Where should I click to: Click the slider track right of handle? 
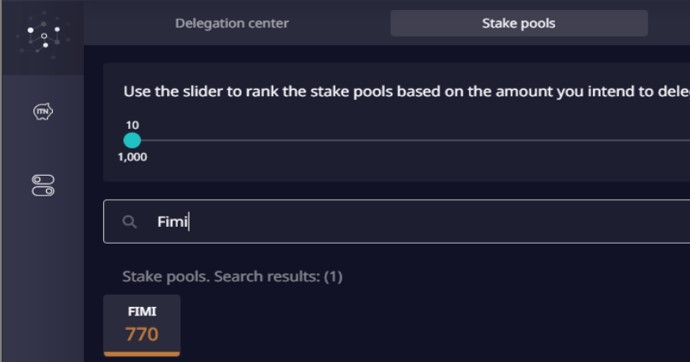pos(415,141)
